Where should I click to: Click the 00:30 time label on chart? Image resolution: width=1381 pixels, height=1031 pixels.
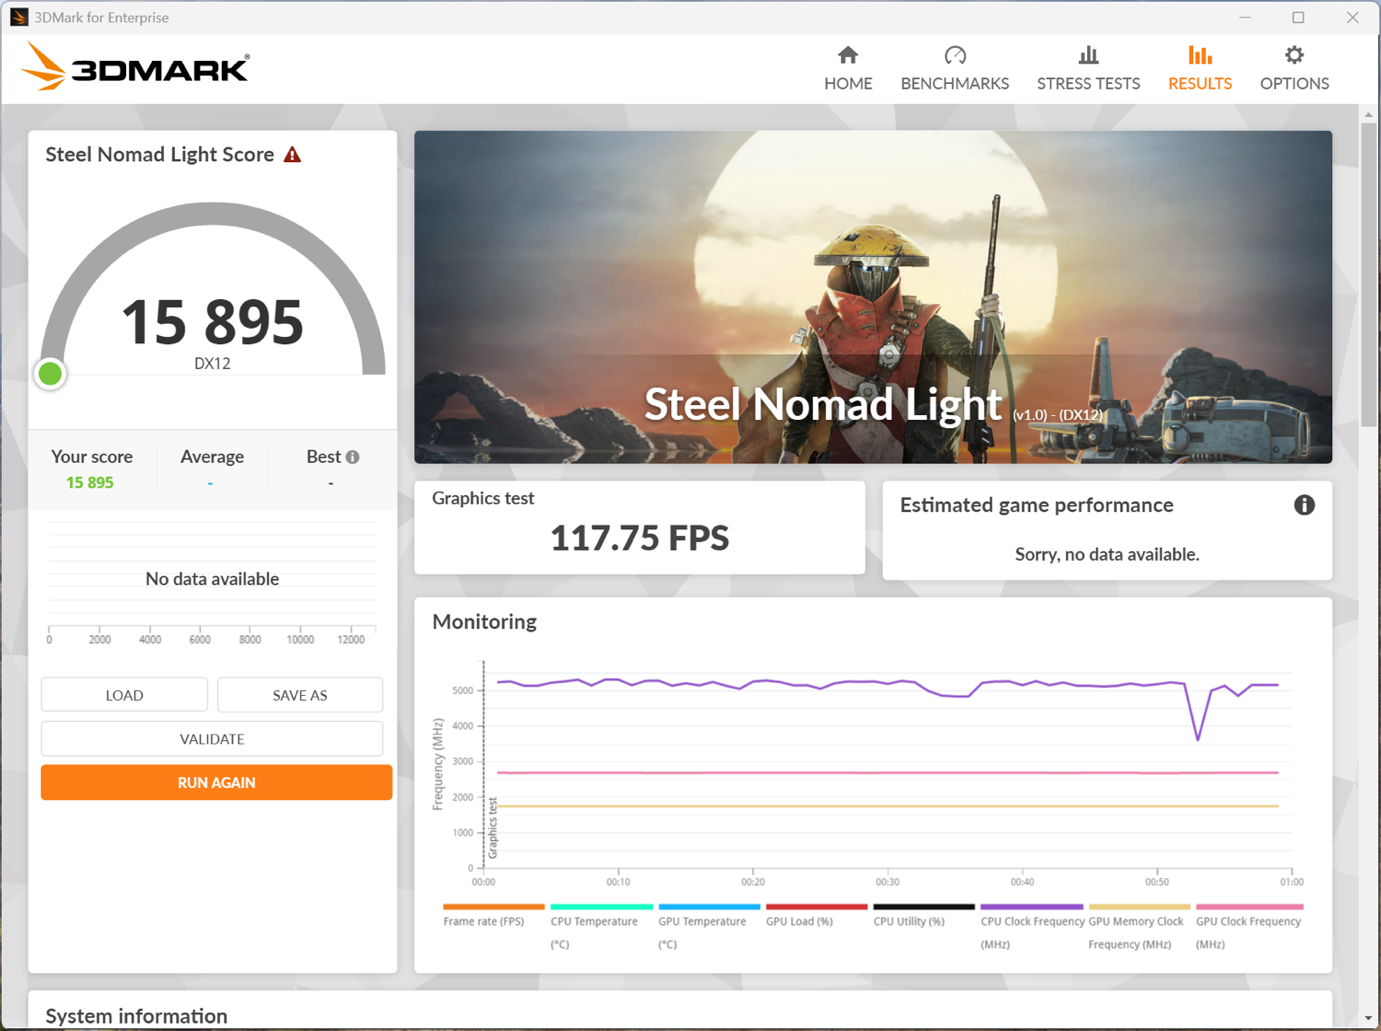click(x=887, y=882)
